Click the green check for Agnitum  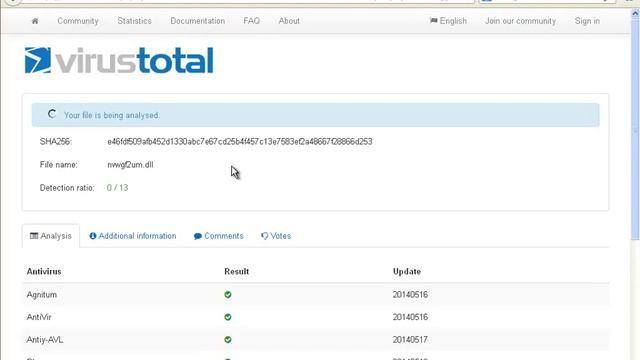[228, 295]
